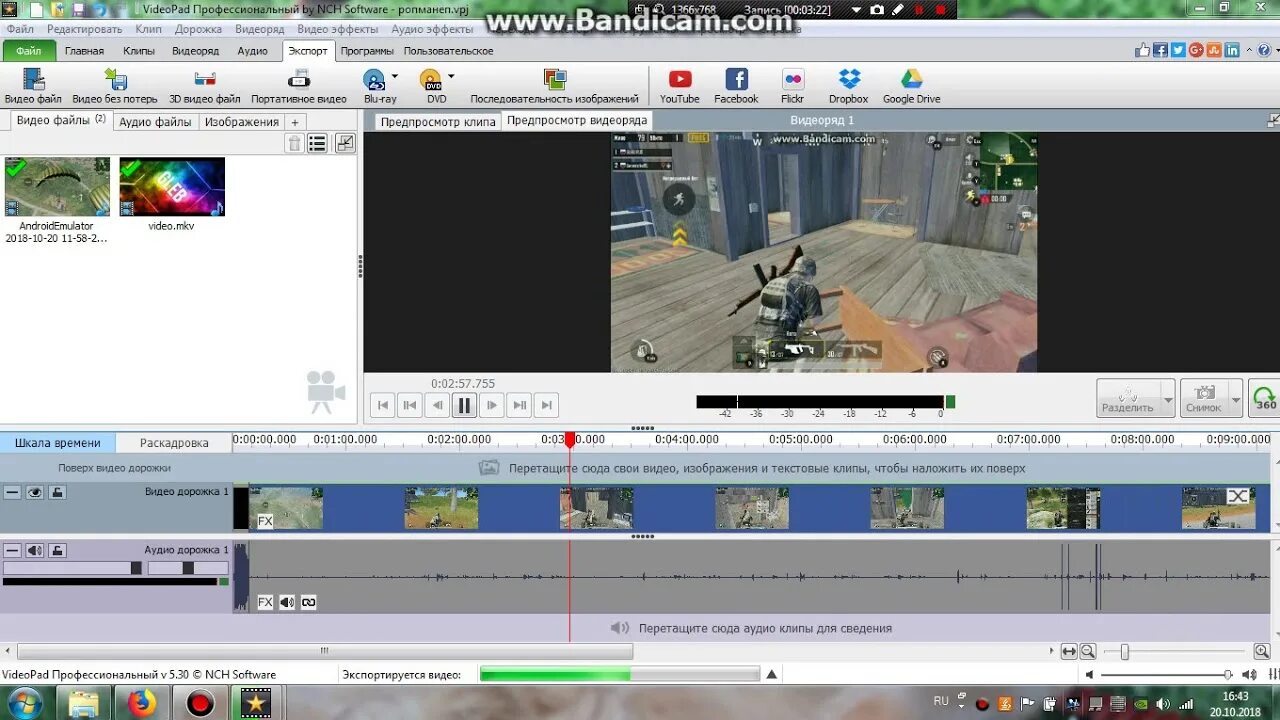Click the Разделить button
The image size is (1280, 720).
[1127, 398]
